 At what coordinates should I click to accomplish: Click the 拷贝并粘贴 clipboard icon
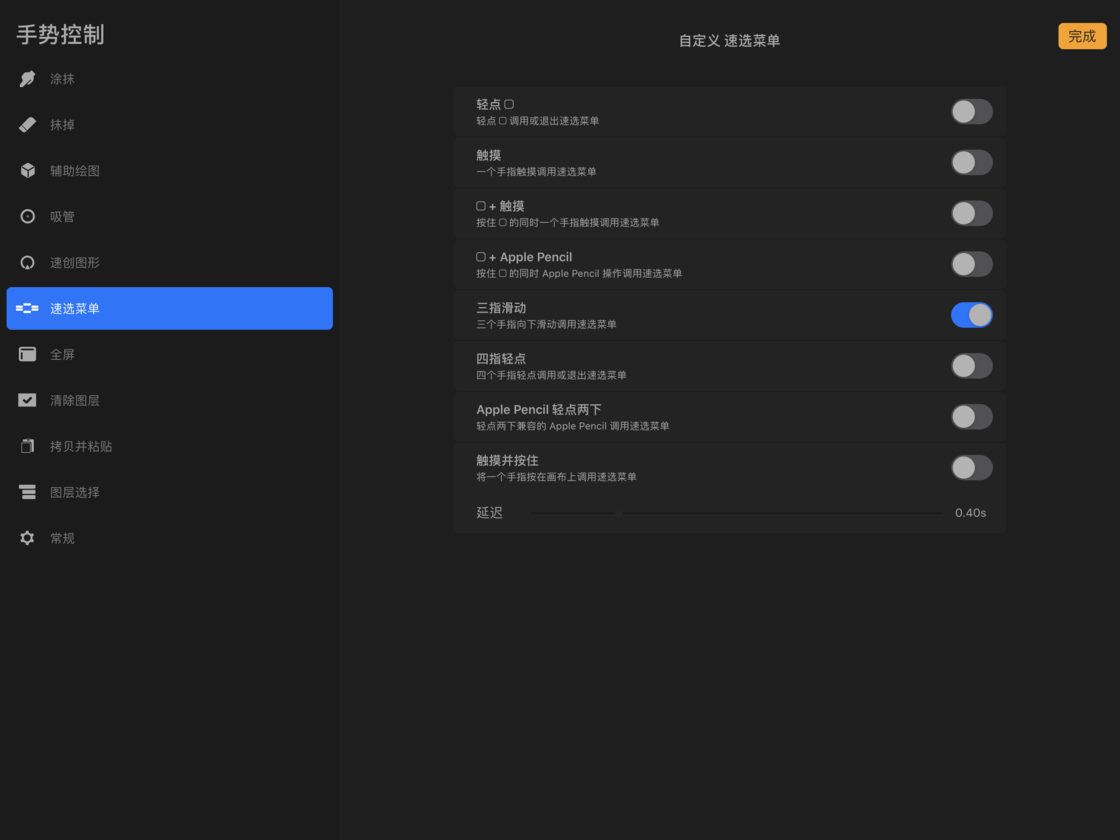[x=28, y=446]
